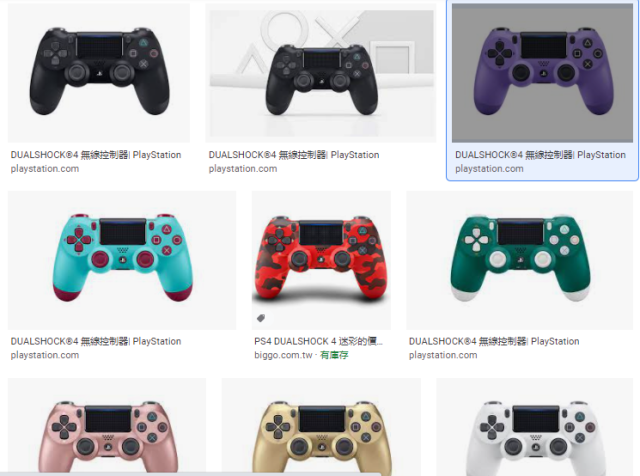The image size is (640, 476).
Task: Click the DUALSHOCK®4 title under the purple controller
Action: coord(540,155)
